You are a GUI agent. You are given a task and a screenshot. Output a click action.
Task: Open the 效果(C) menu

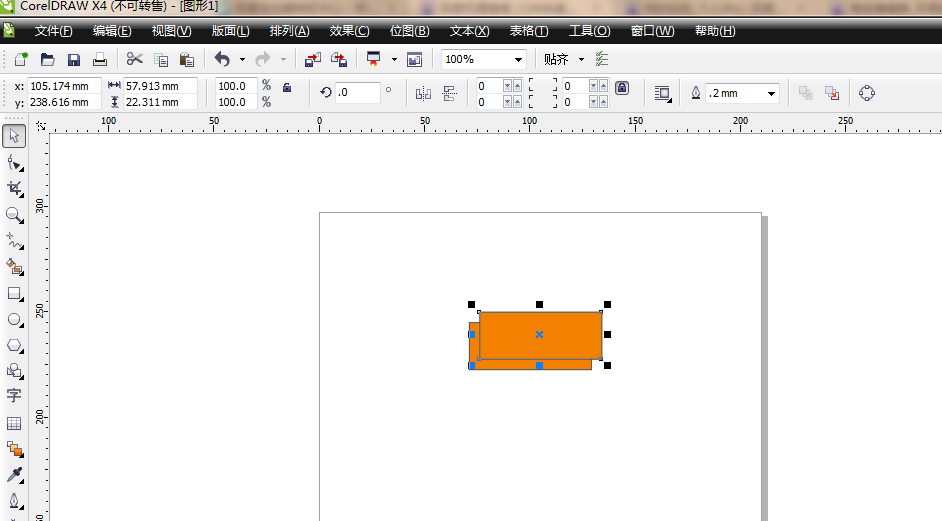(349, 31)
